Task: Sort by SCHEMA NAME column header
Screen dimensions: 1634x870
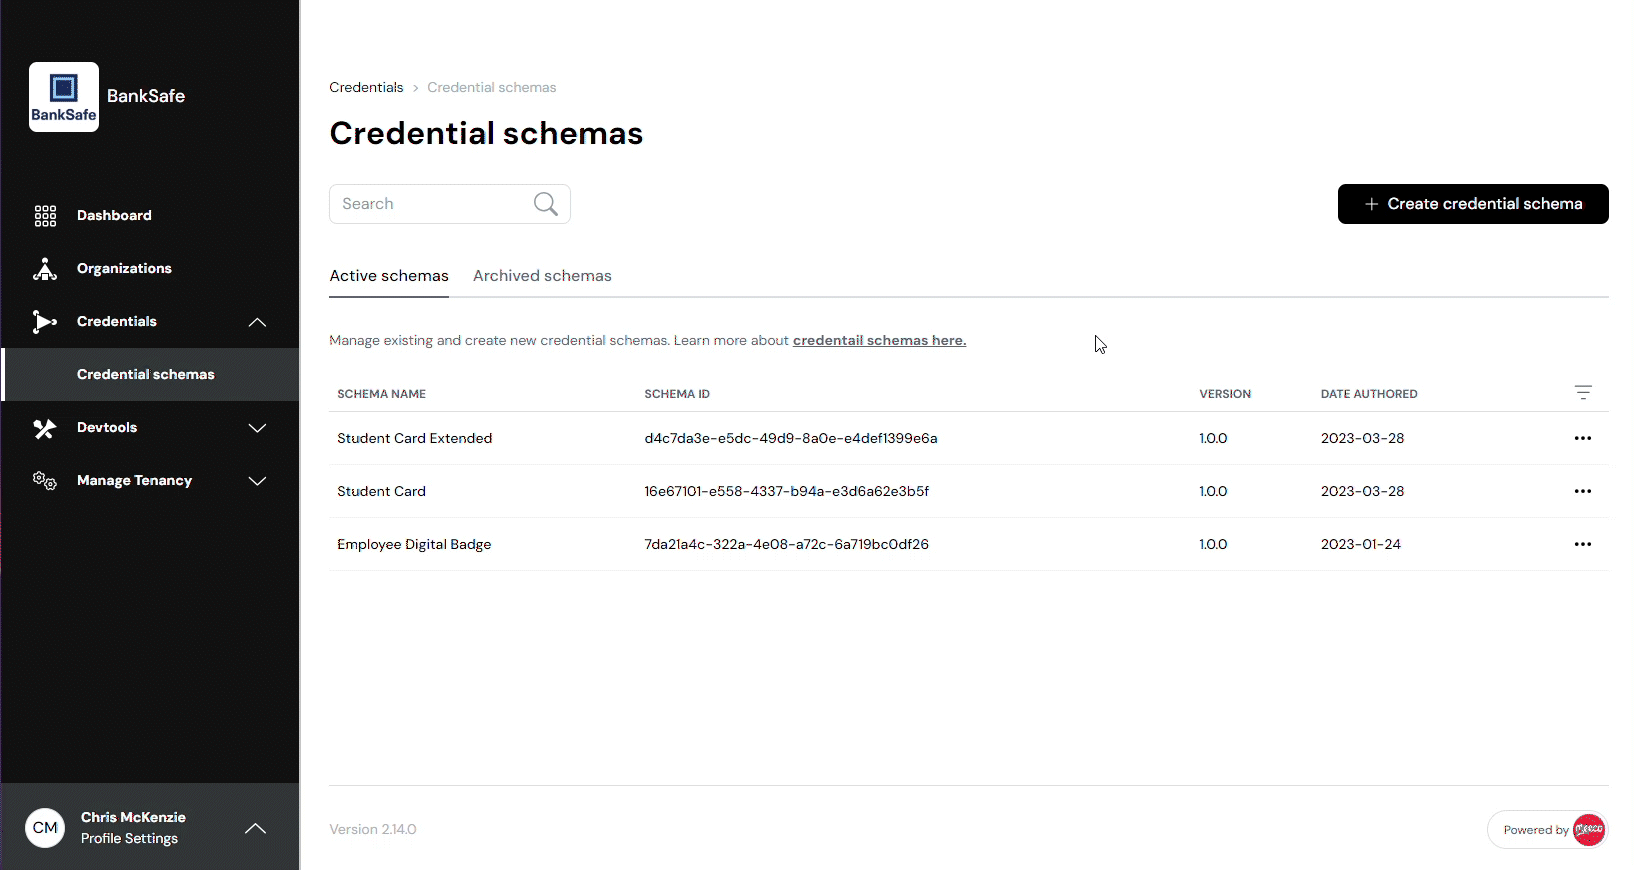Action: point(381,394)
